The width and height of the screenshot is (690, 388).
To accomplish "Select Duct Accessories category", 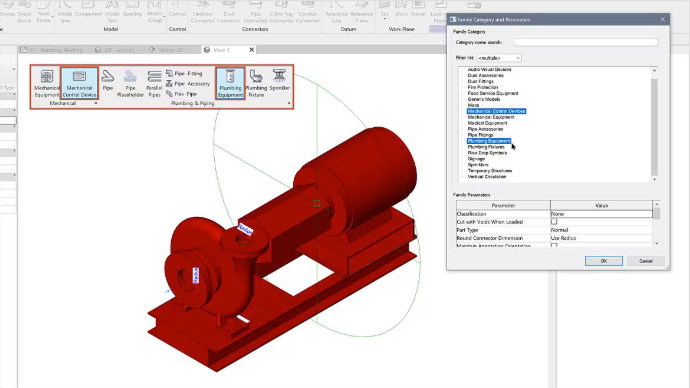I will 485,75.
